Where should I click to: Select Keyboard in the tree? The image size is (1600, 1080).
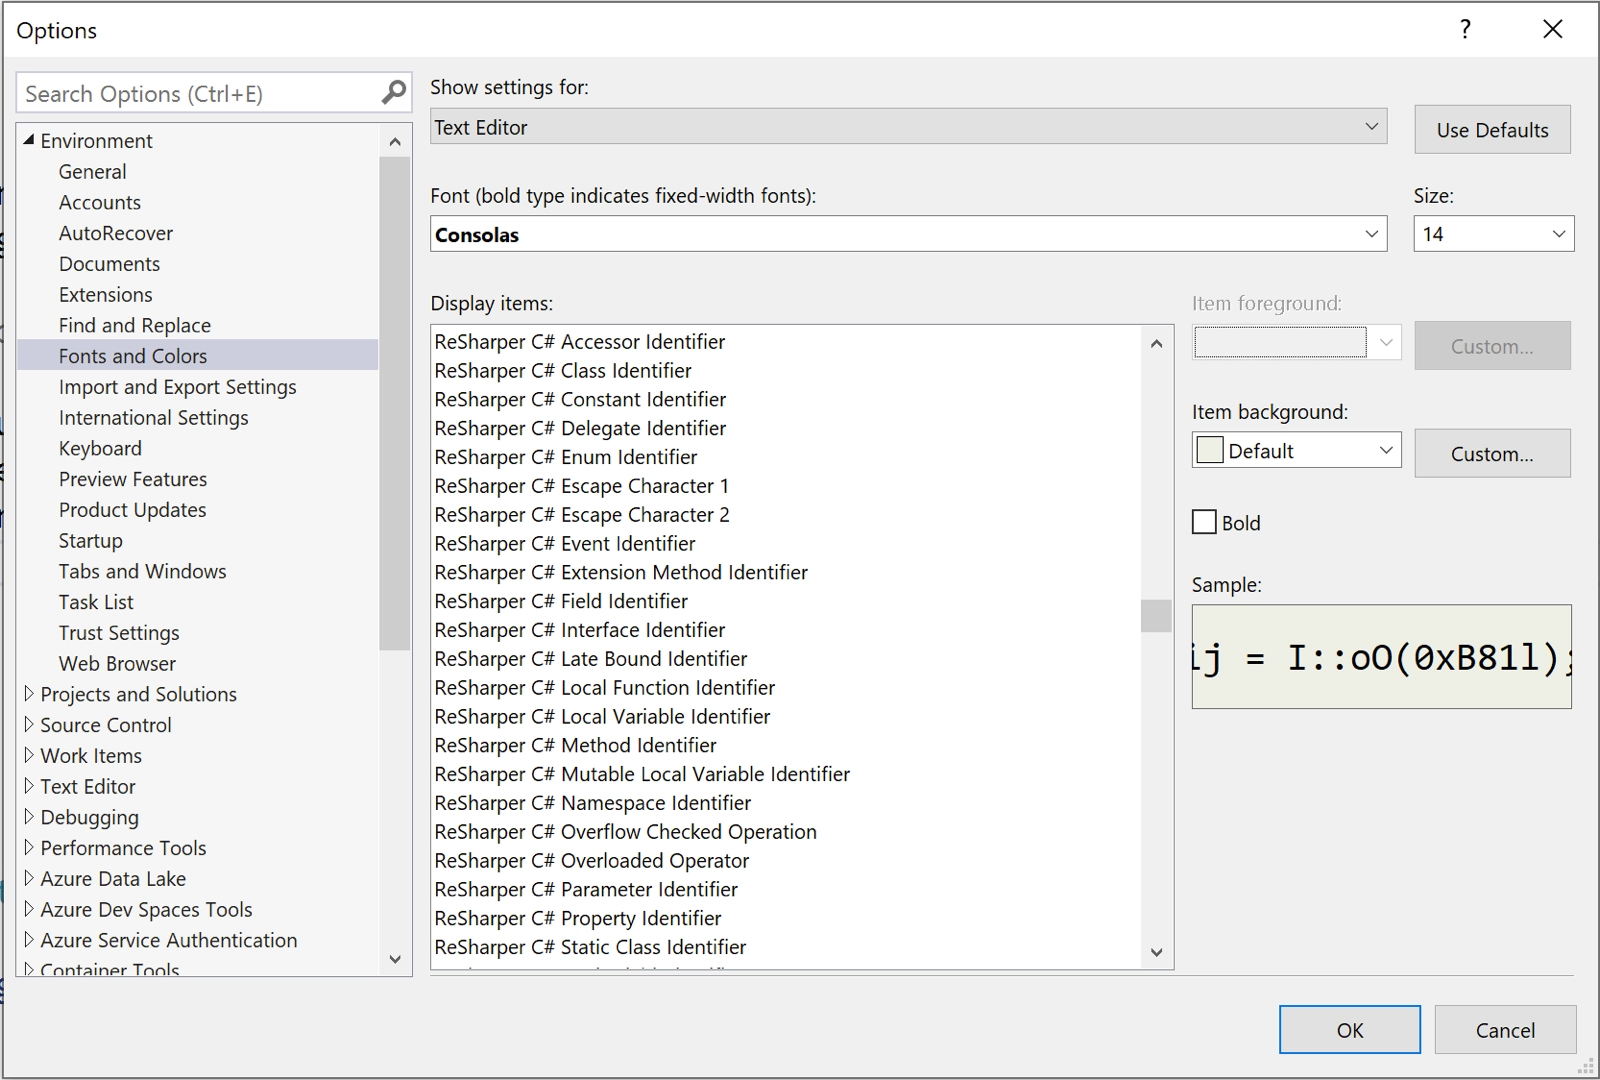[x=100, y=448]
